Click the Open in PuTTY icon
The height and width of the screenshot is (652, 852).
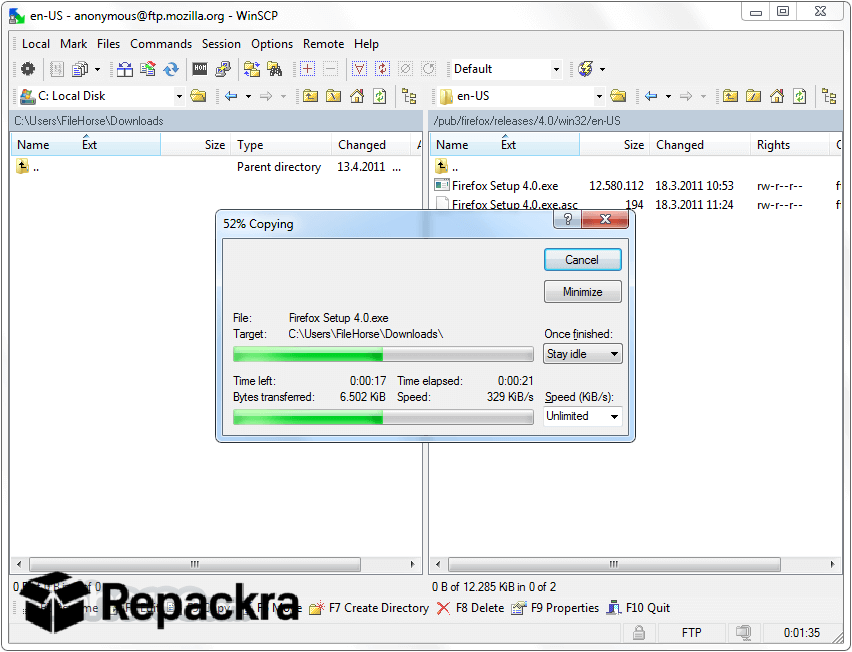(x=223, y=69)
